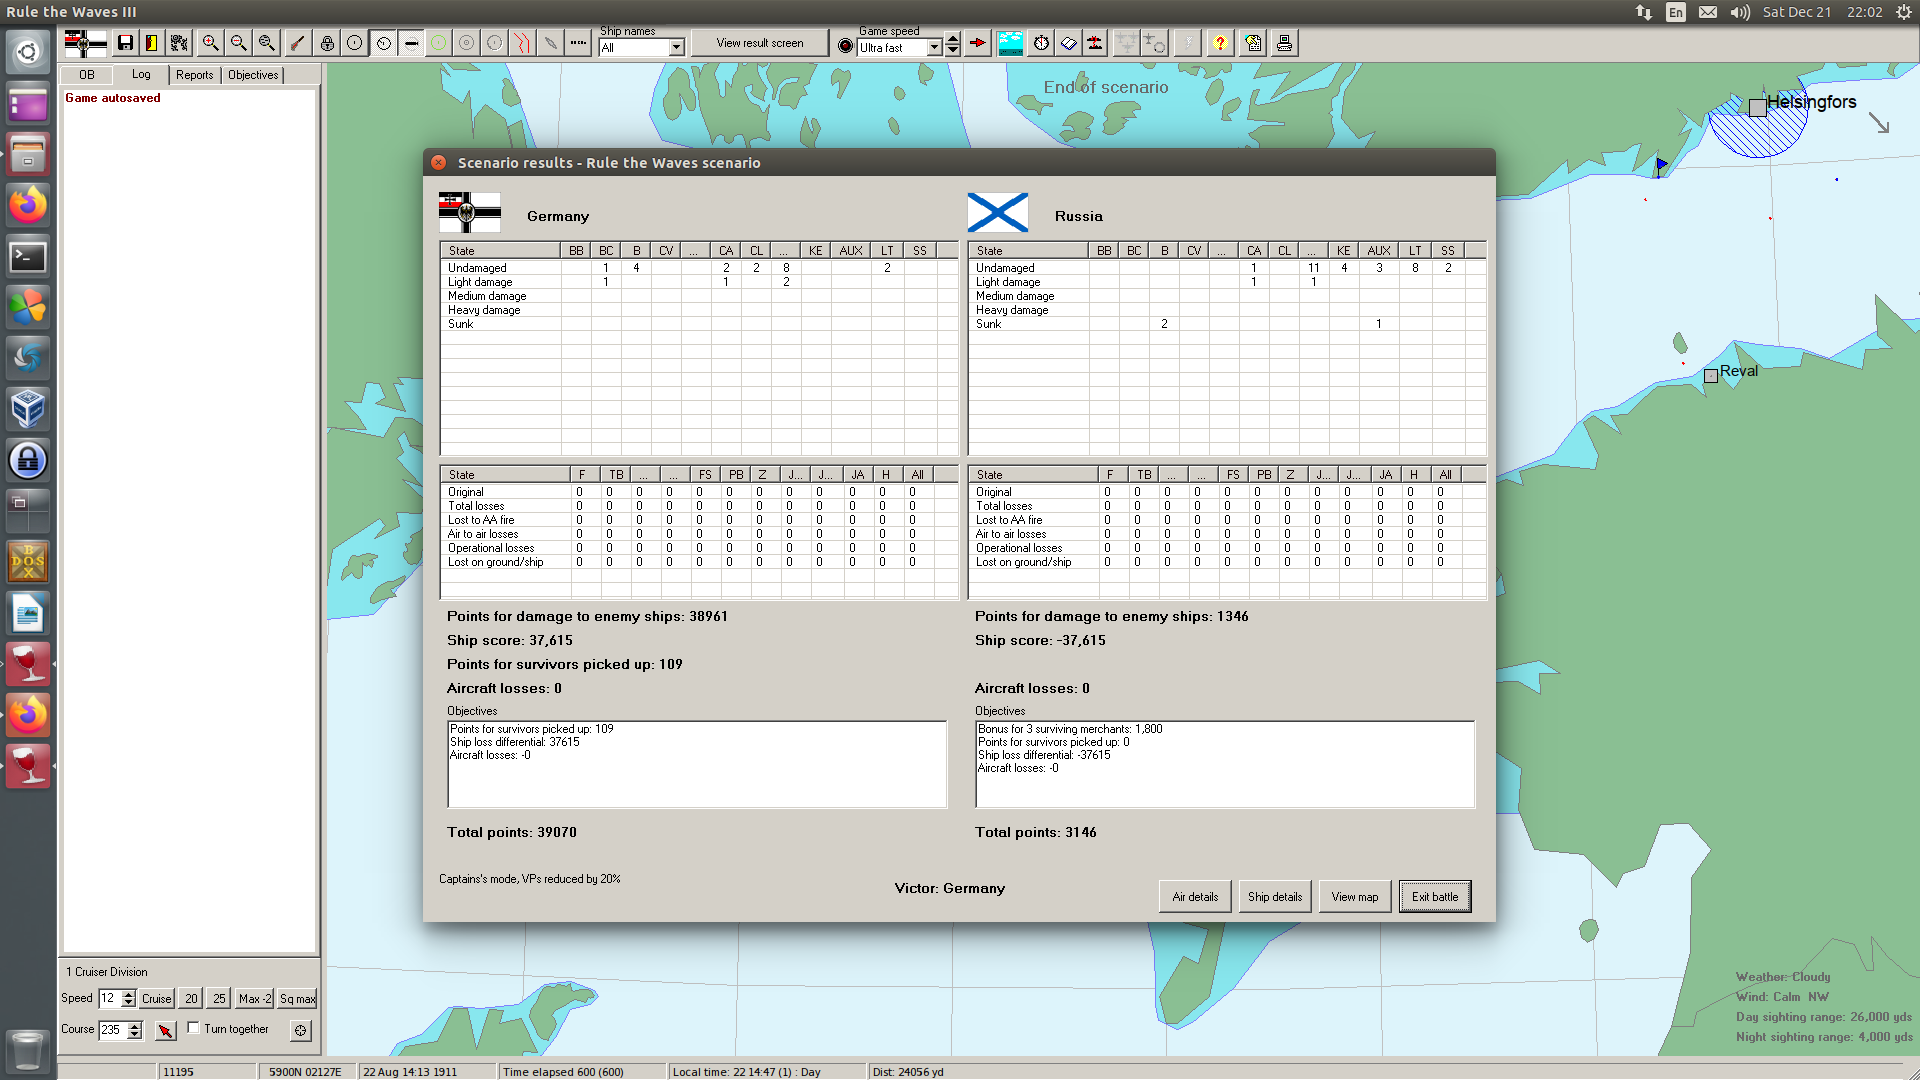
Task: Click the cyan sea and sky icon
Action: pos(1010,43)
